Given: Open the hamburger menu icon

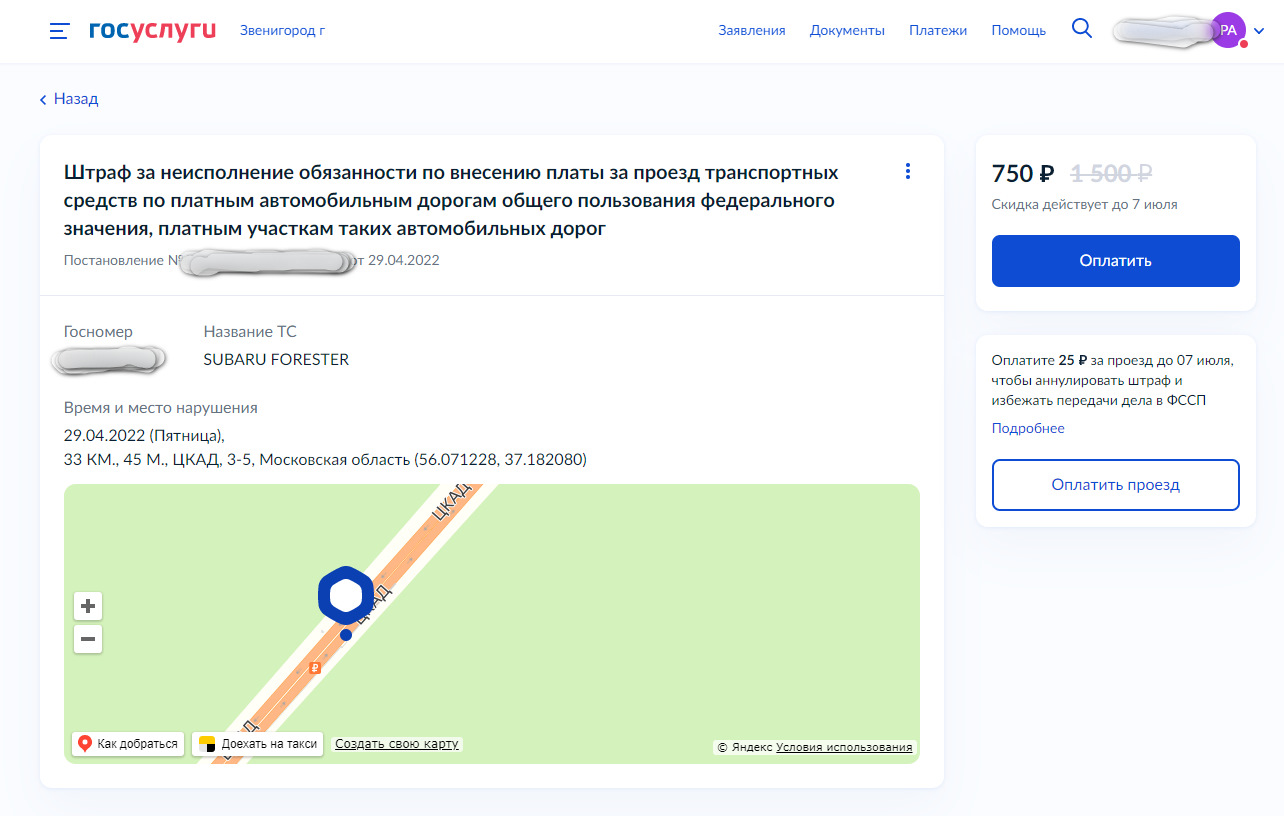Looking at the screenshot, I should (x=59, y=30).
